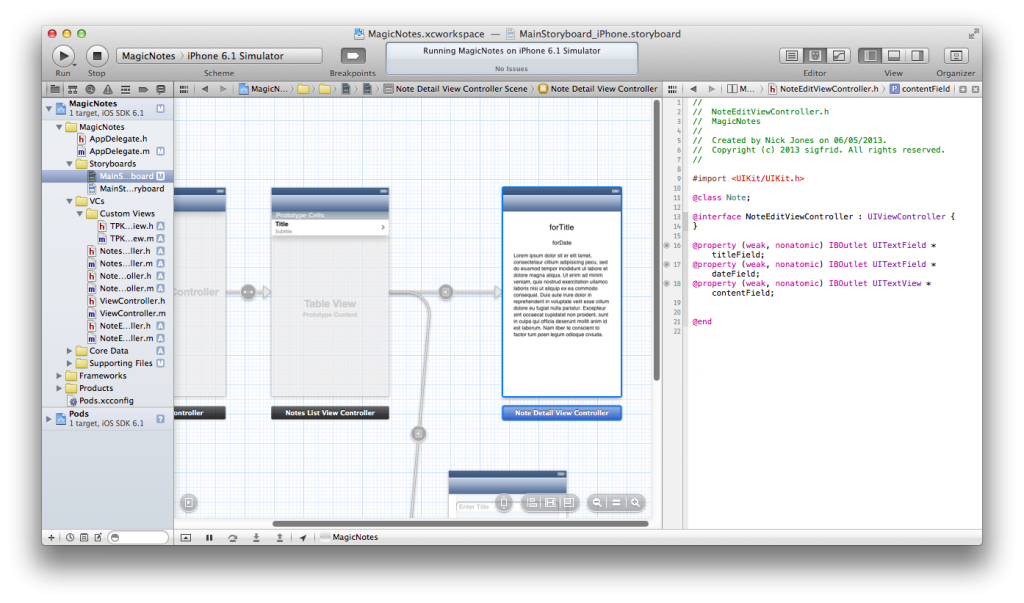
Task: Reset canvas zoom to actual size
Action: [616, 502]
